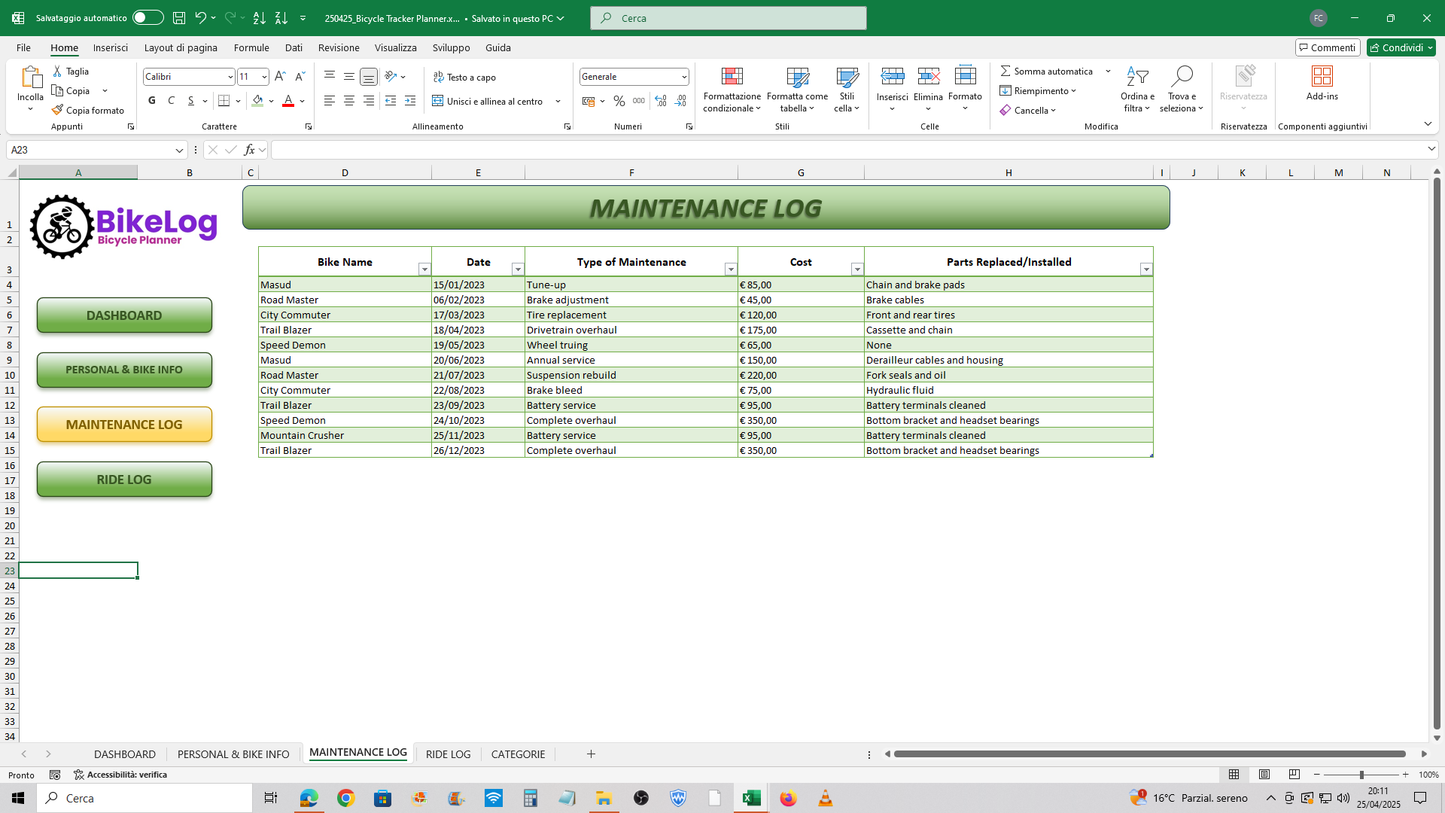Image resolution: width=1445 pixels, height=813 pixels.
Task: Click the Testo a capo wrap text icon
Action: [x=438, y=77]
